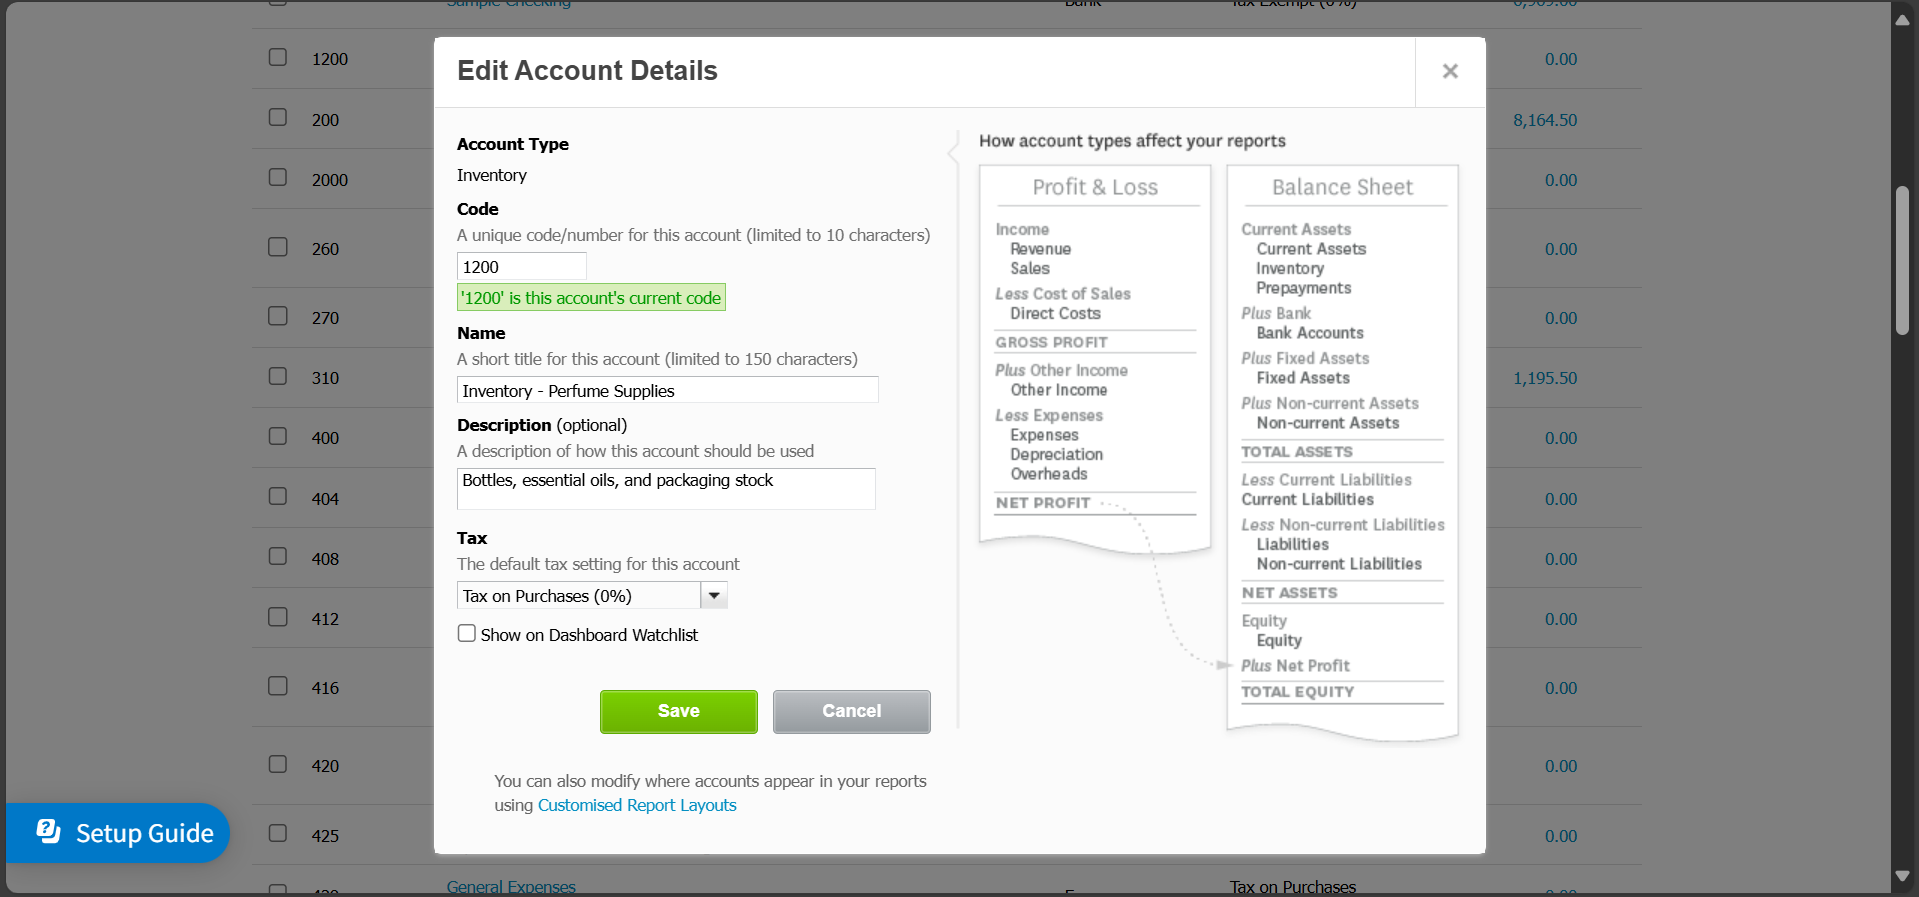The height and width of the screenshot is (897, 1919).
Task: Open the Tax dropdown arrow
Action: coord(714,596)
